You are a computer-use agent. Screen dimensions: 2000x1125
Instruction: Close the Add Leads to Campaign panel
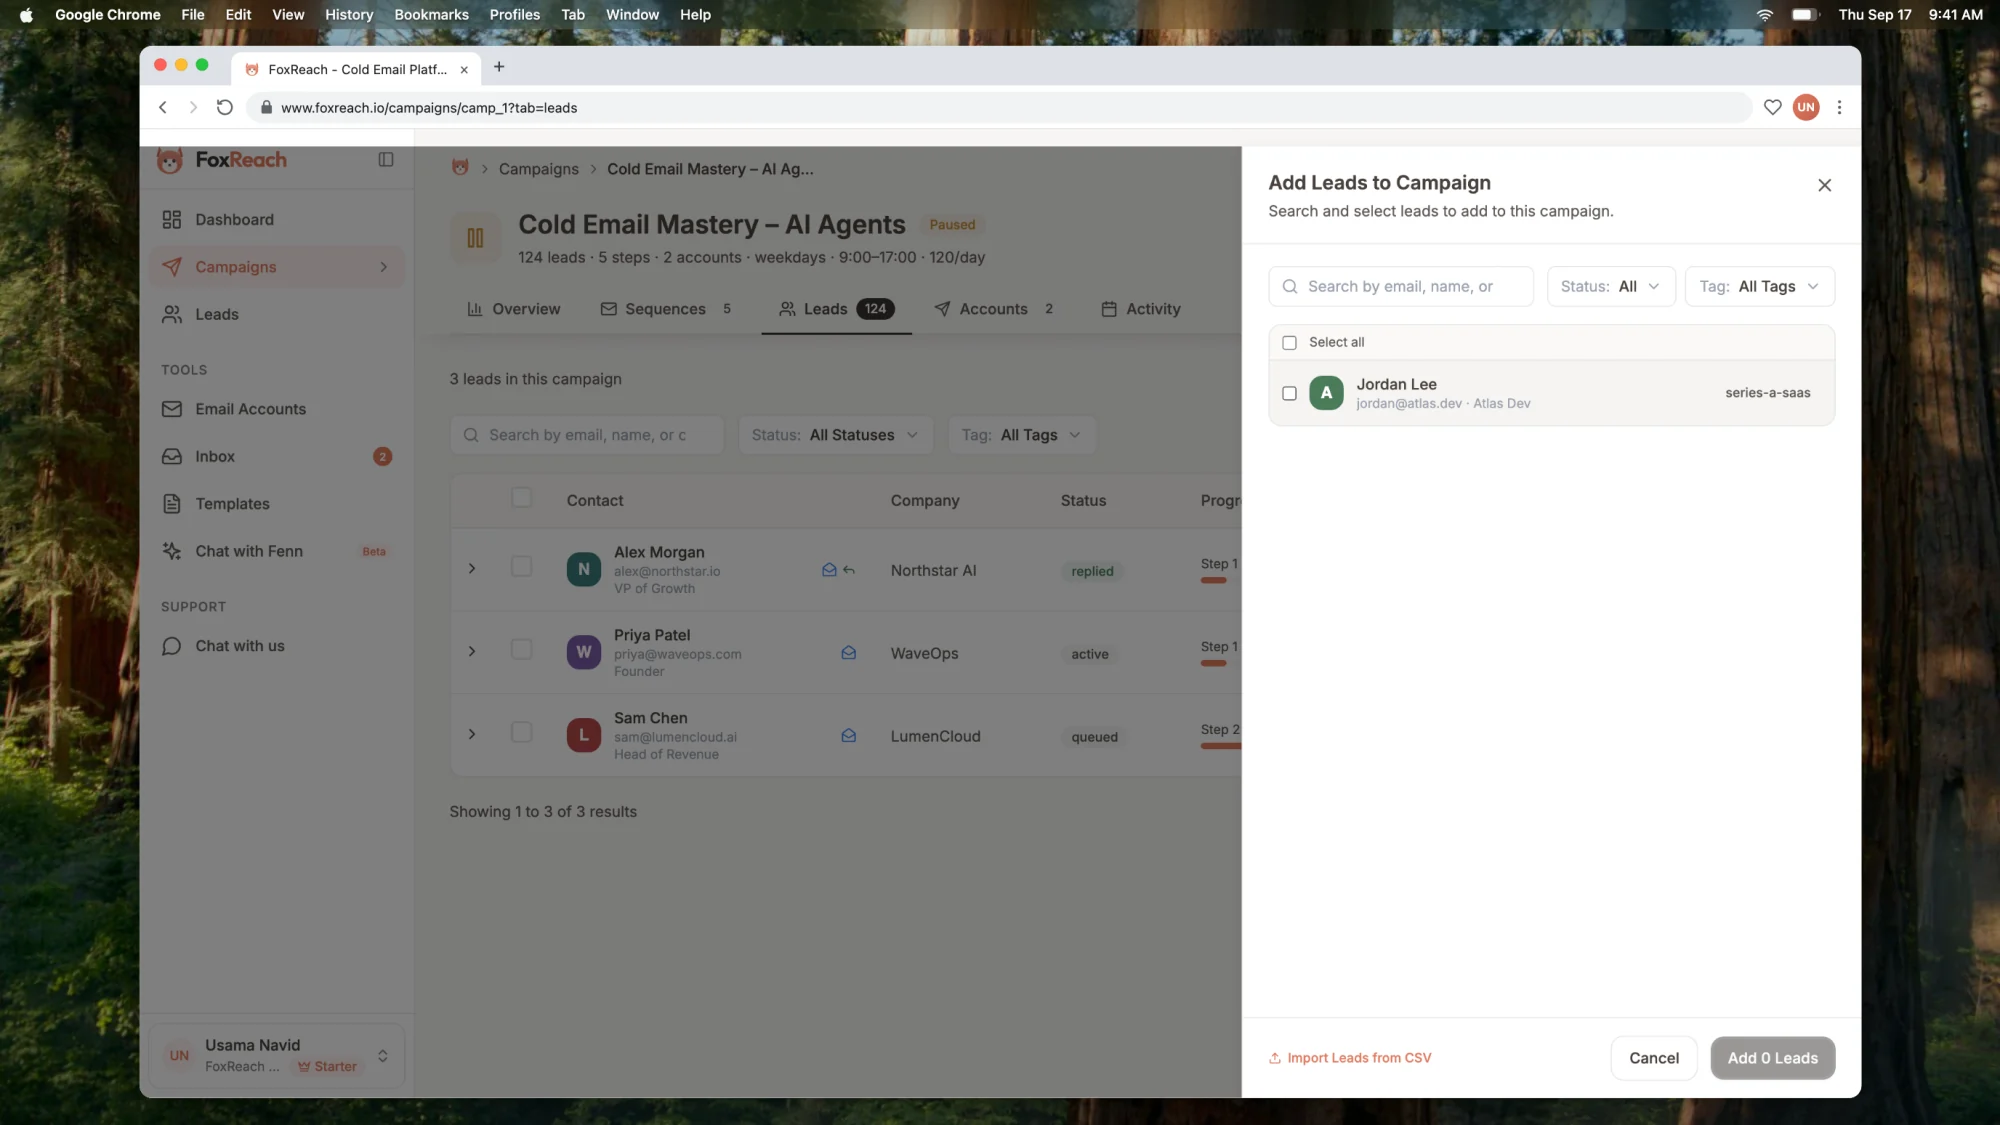pyautogui.click(x=1824, y=185)
